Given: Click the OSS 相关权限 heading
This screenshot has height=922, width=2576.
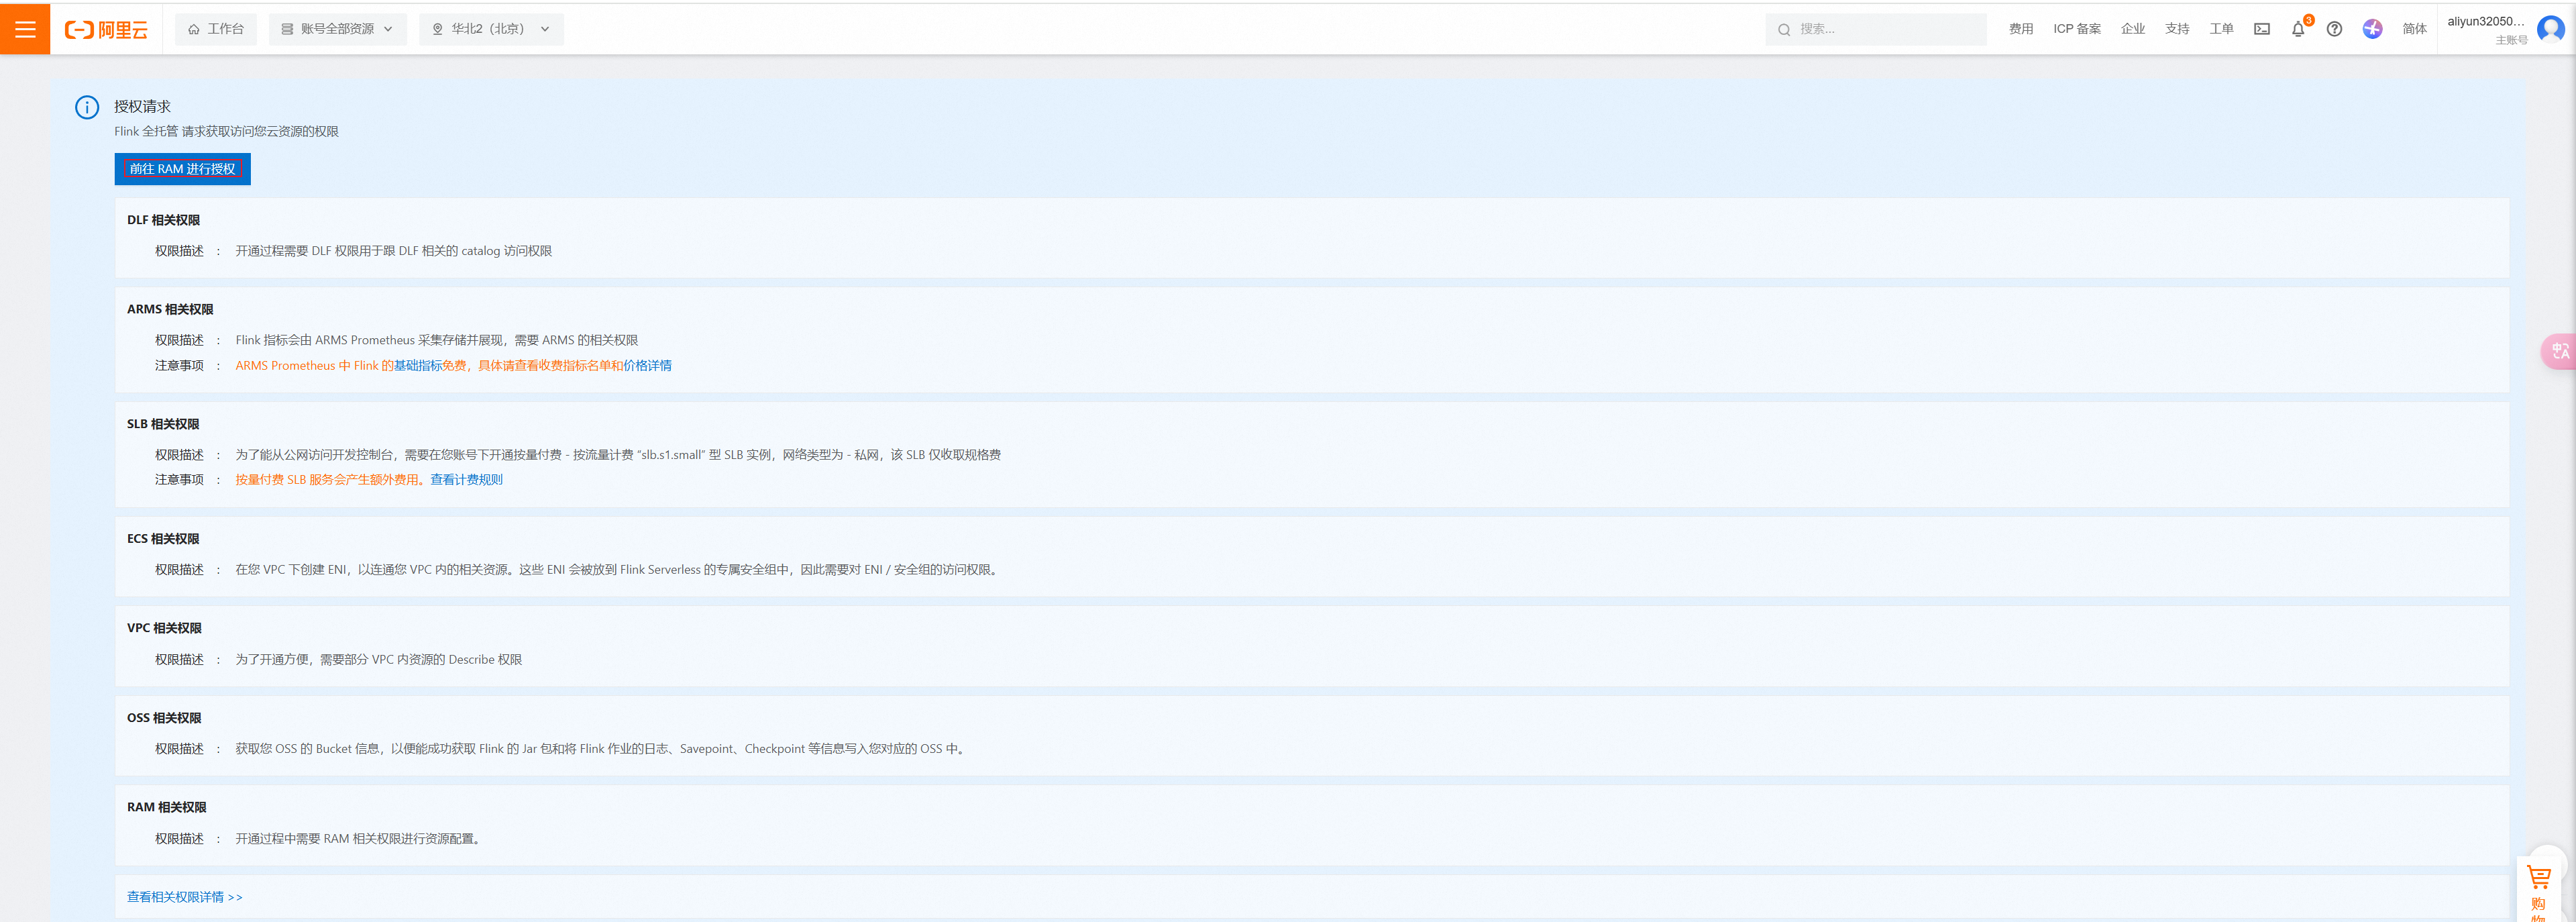Looking at the screenshot, I should [x=164, y=718].
